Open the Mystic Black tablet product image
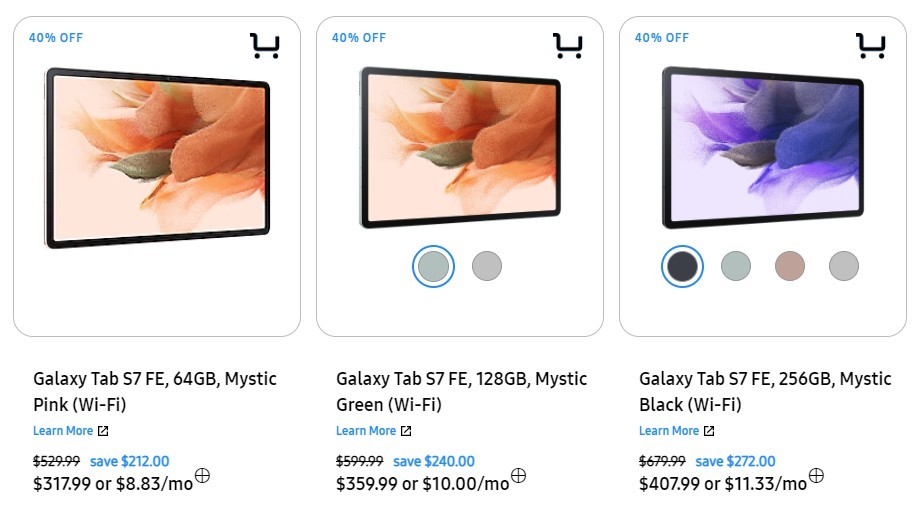 tap(762, 147)
